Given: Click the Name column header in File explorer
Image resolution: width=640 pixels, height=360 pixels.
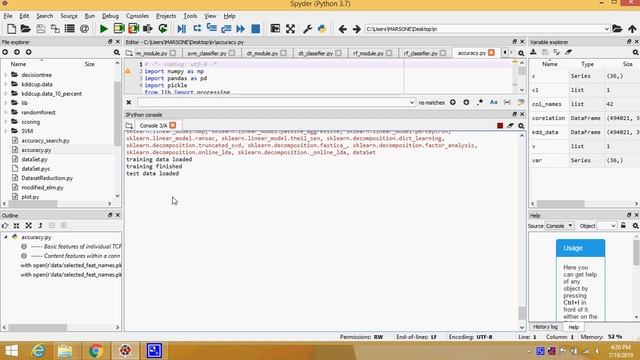Looking at the screenshot, I should coord(18,64).
